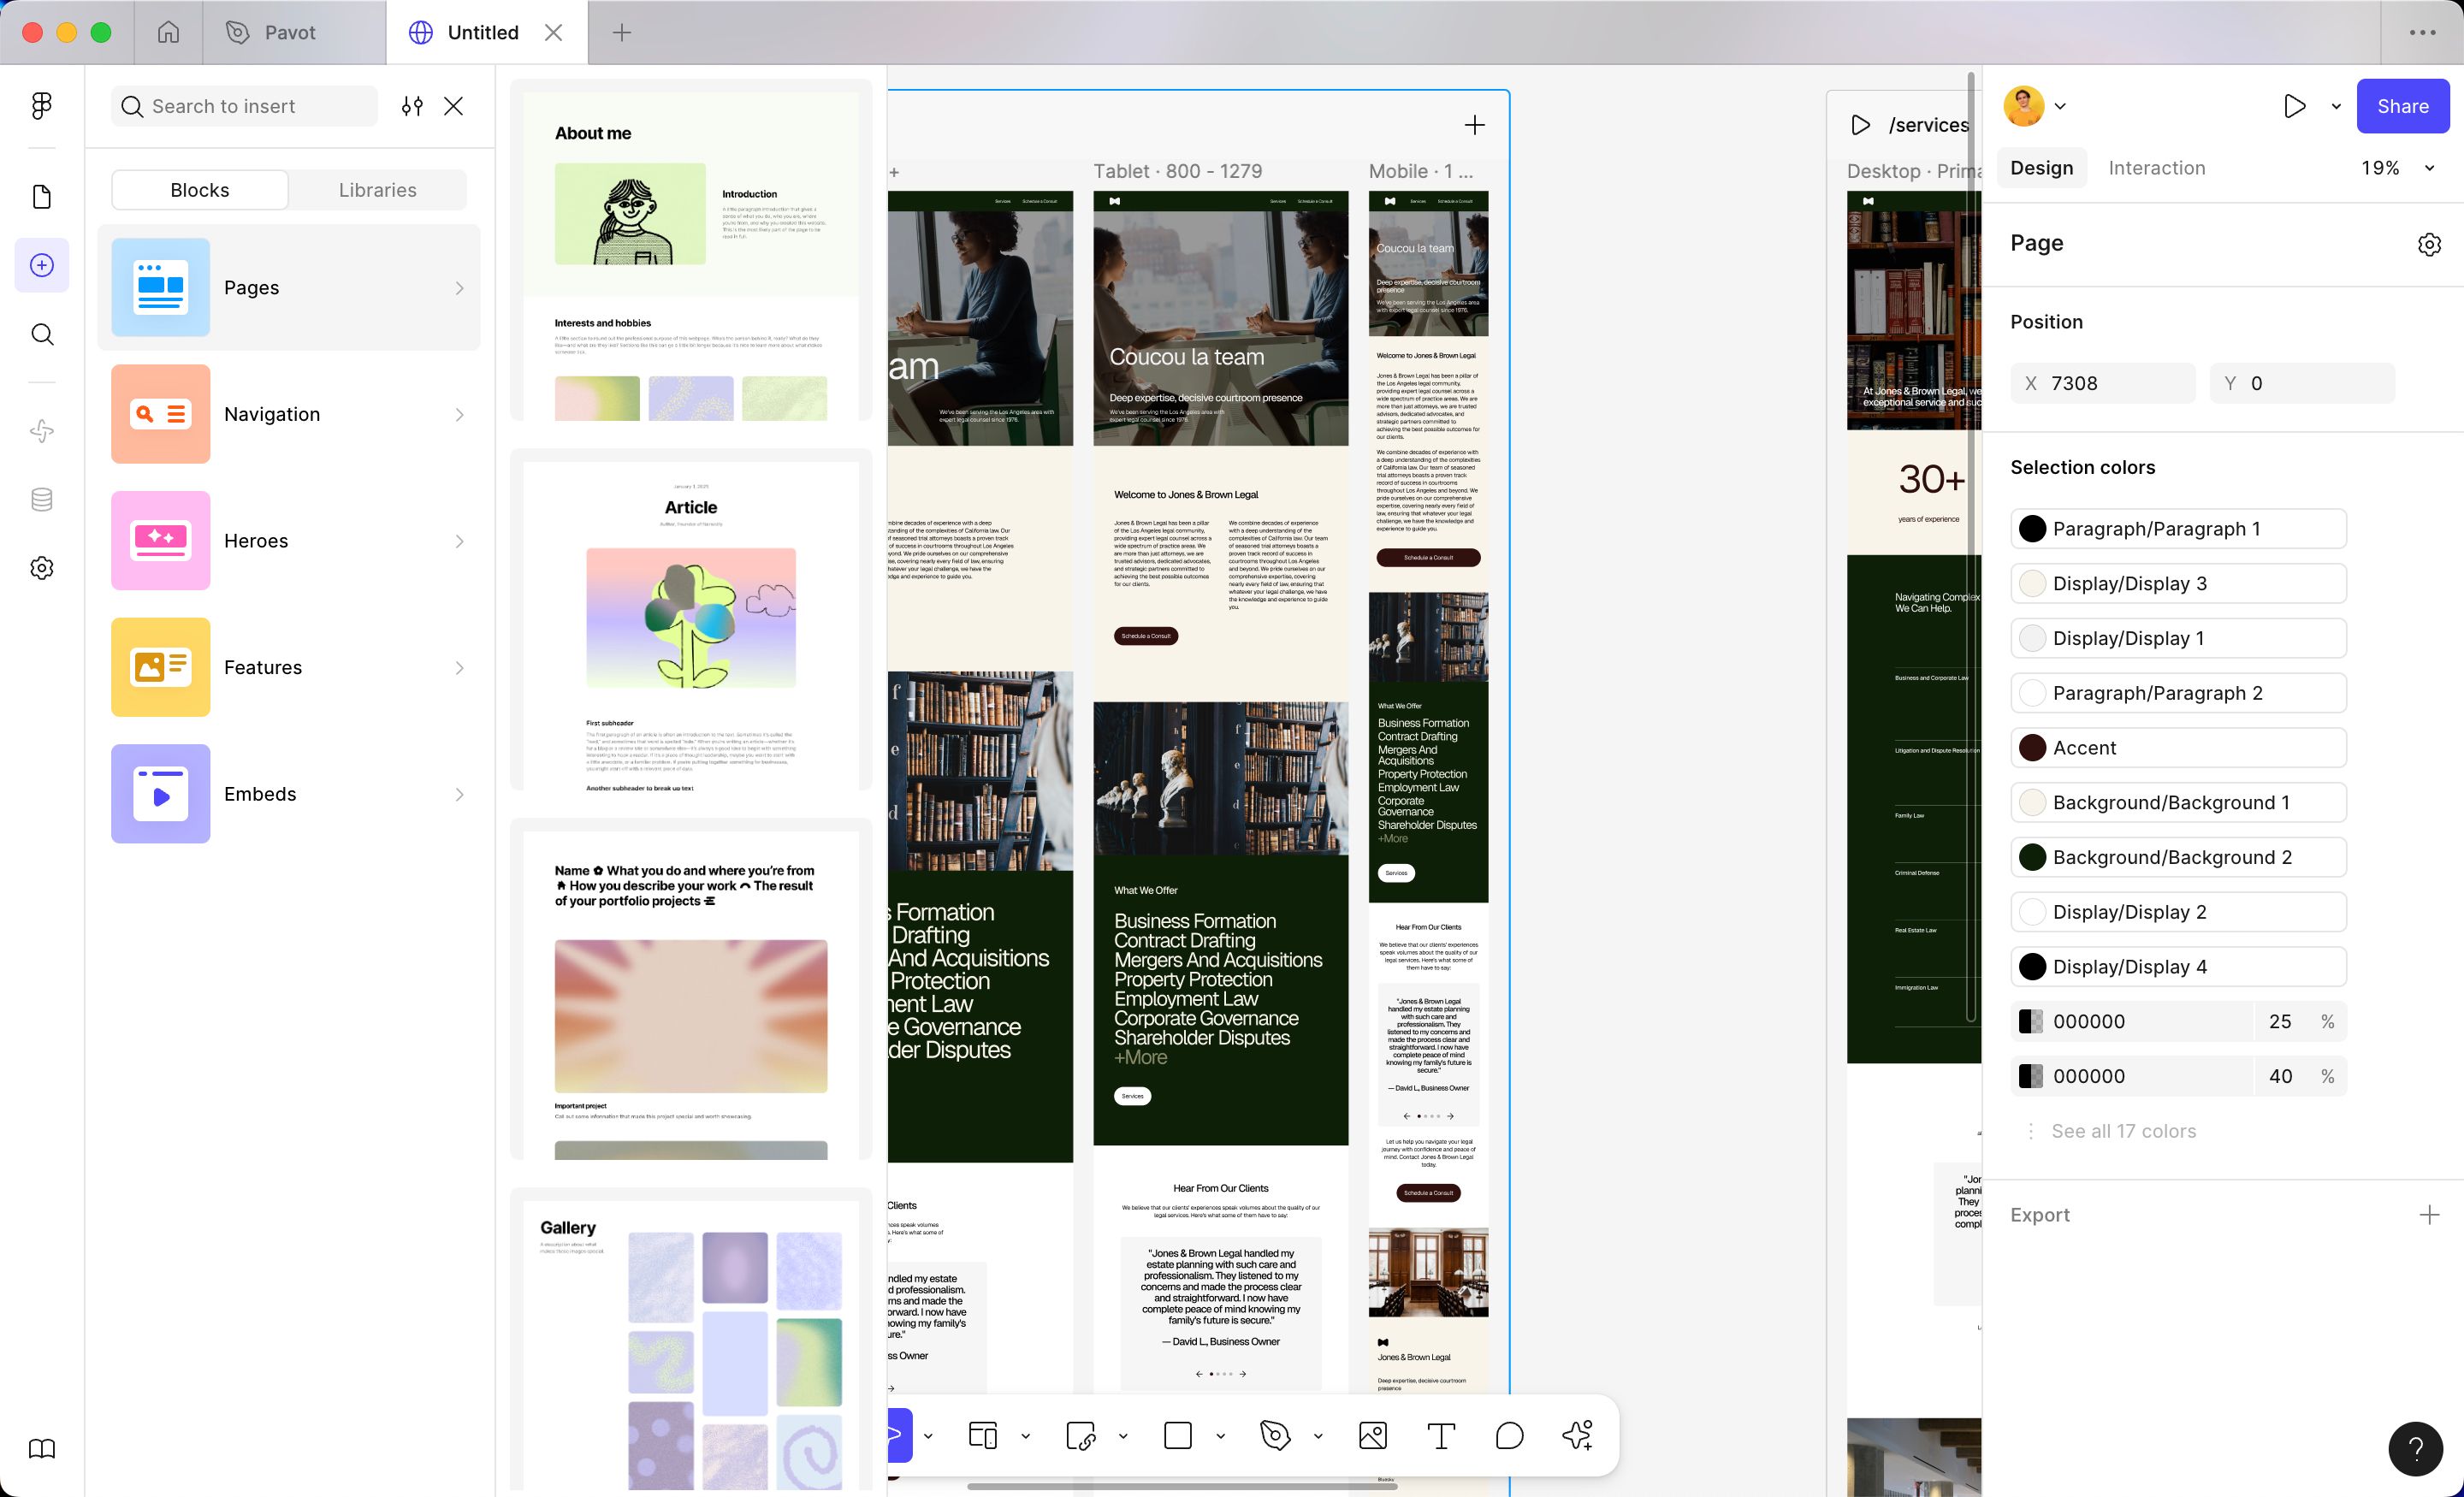2464x1497 pixels.
Task: Click the Background/Background 2 color swatch
Action: click(x=2032, y=857)
